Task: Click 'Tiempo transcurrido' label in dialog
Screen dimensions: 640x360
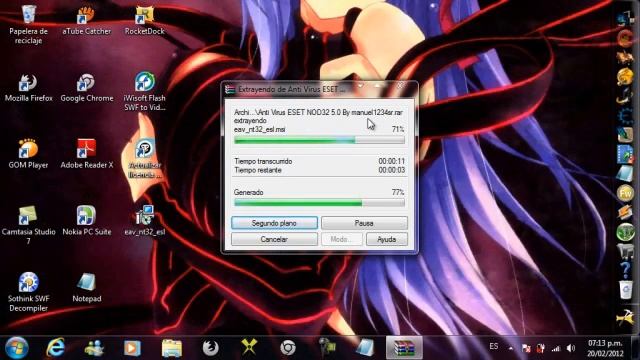Action: (x=263, y=161)
